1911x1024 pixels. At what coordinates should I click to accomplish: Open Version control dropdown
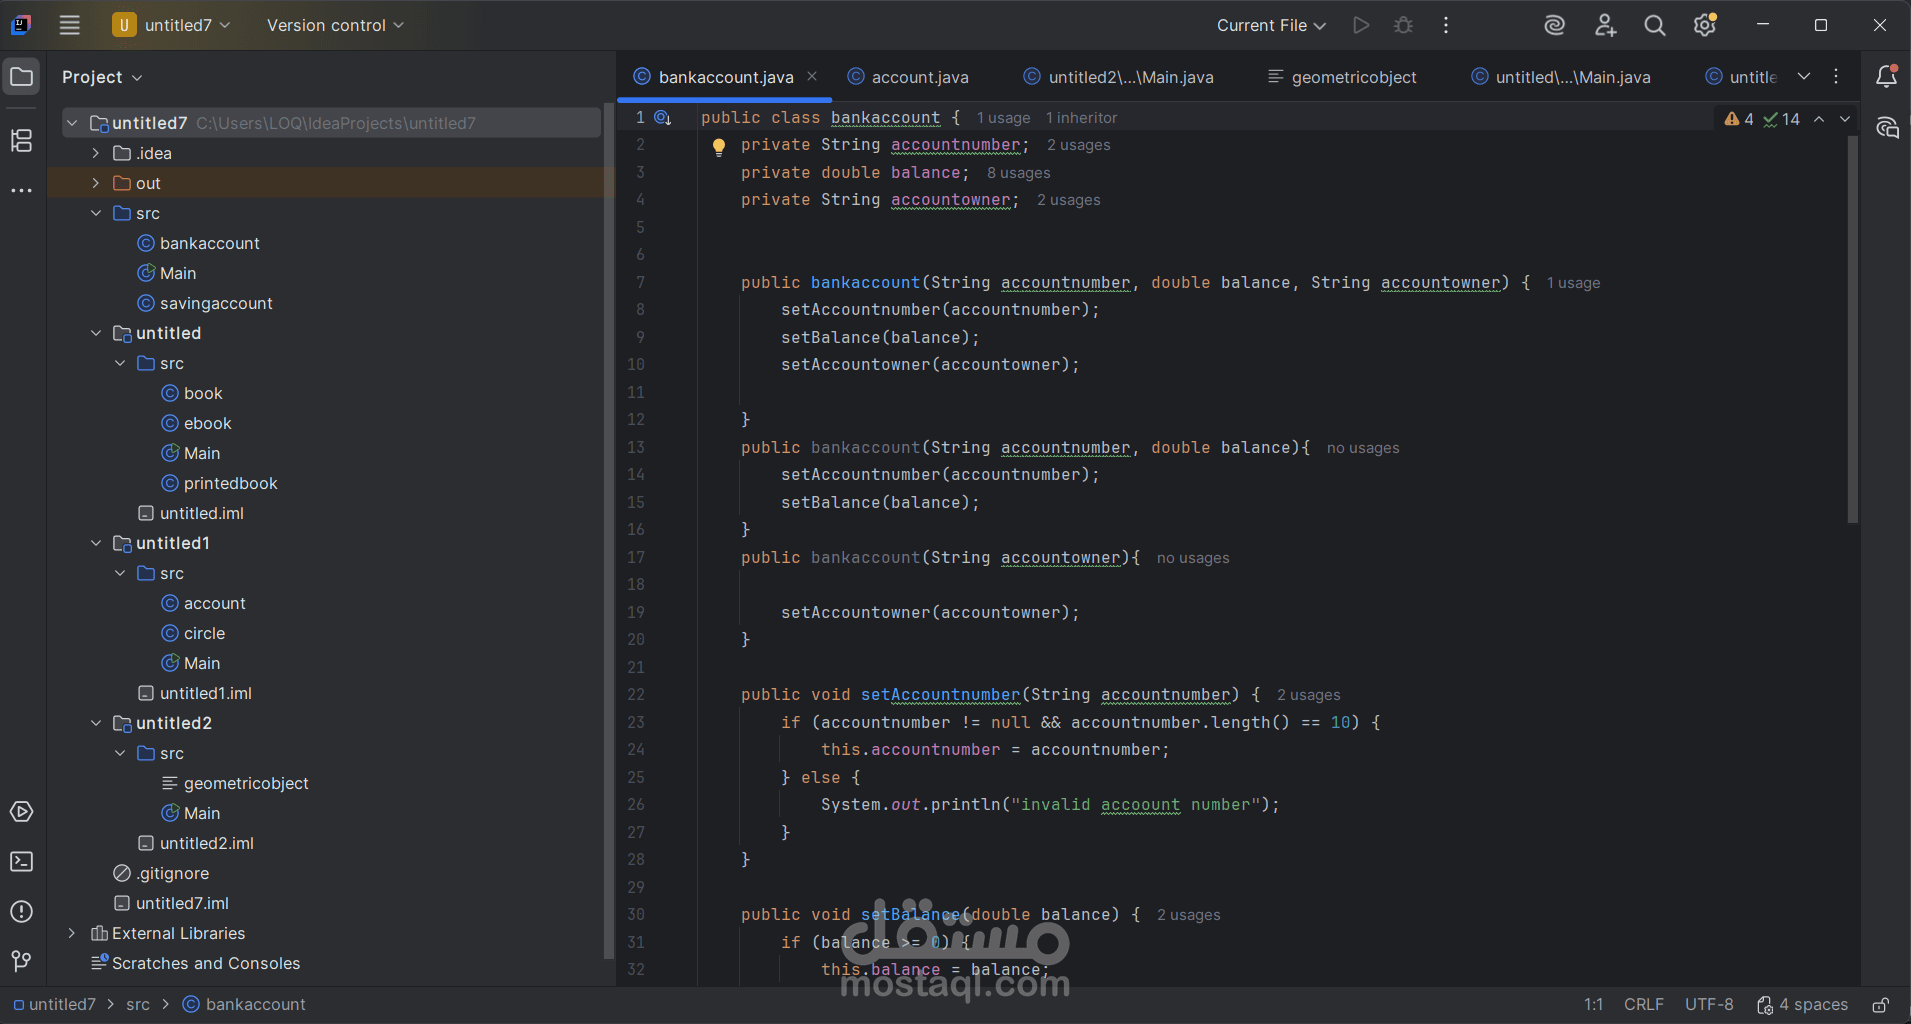(335, 25)
